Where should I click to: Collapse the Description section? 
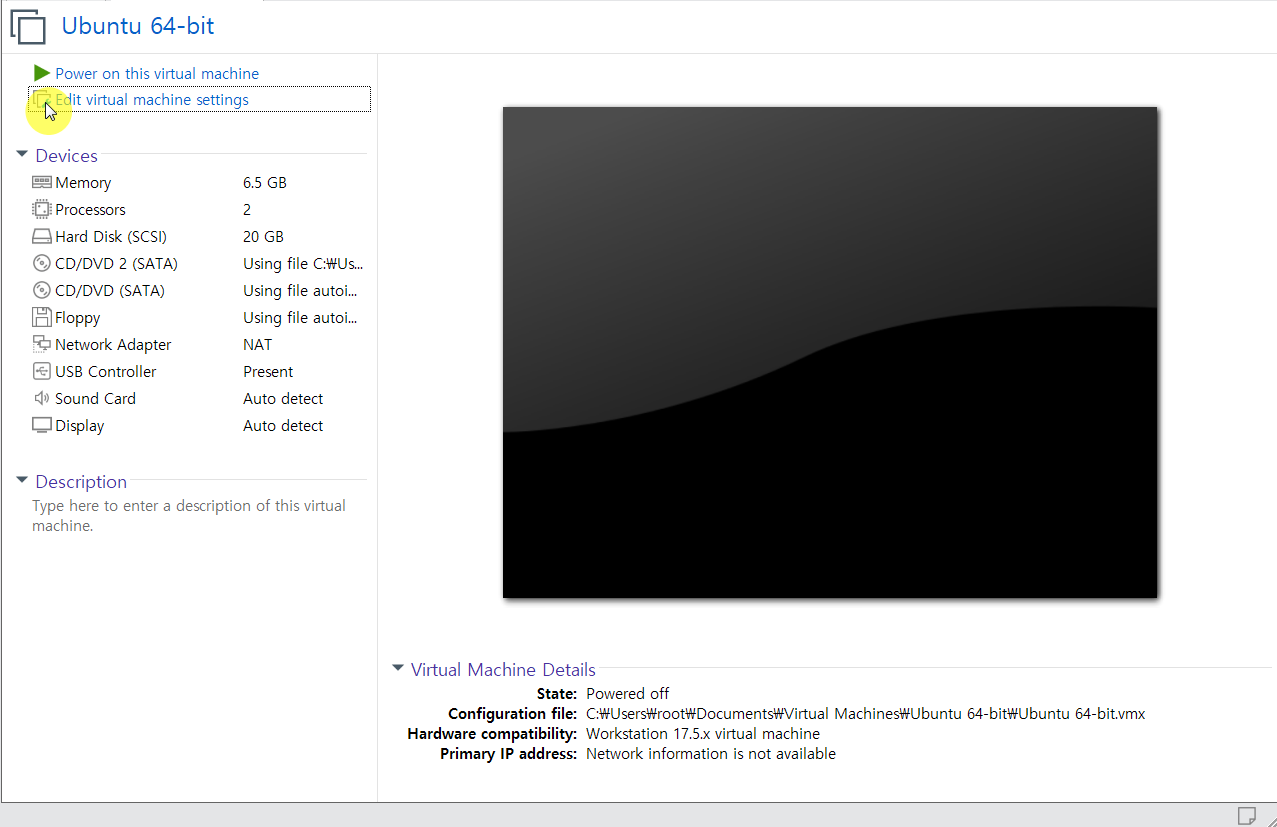[x=22, y=481]
